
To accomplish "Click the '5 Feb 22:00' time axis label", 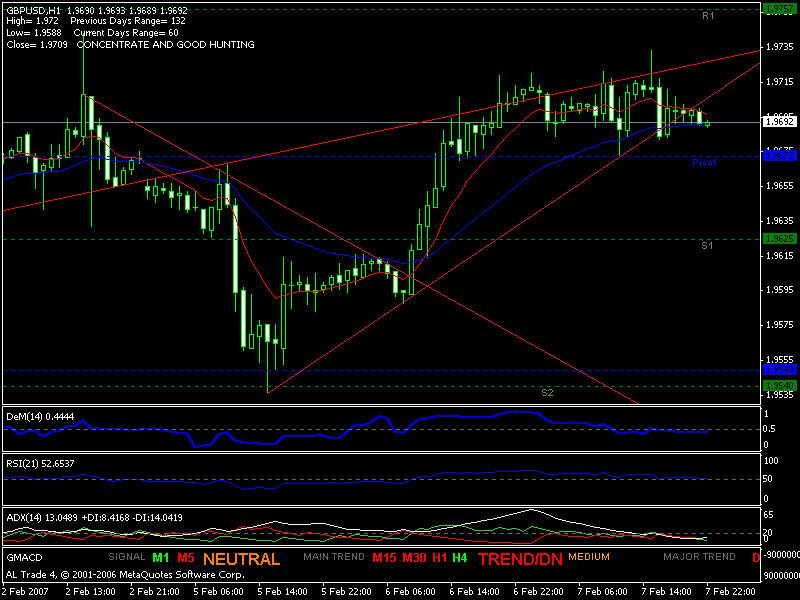I will click(x=346, y=592).
